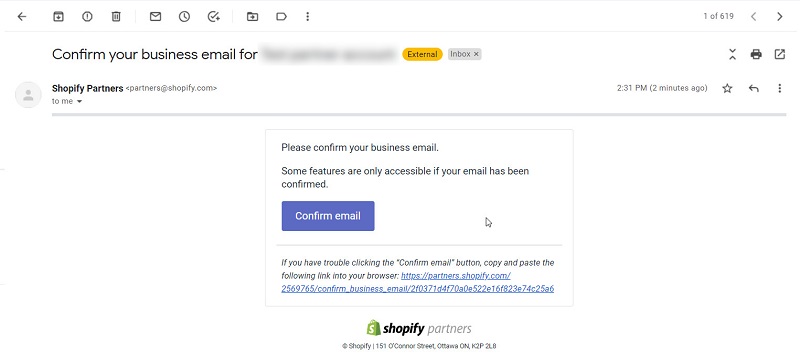Add this email to Tasks

click(214, 16)
